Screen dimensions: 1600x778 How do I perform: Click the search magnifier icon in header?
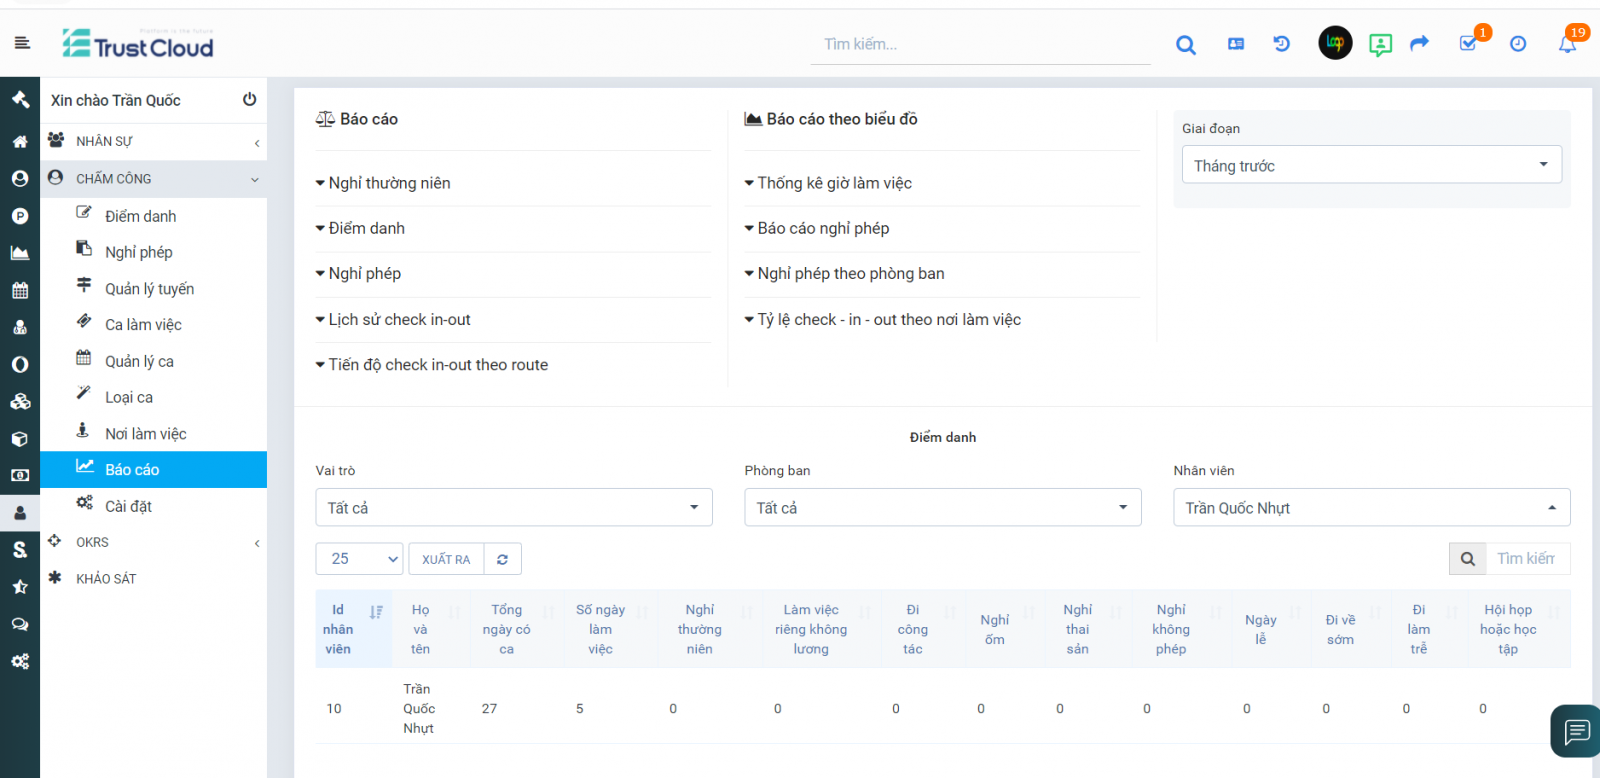click(x=1186, y=44)
